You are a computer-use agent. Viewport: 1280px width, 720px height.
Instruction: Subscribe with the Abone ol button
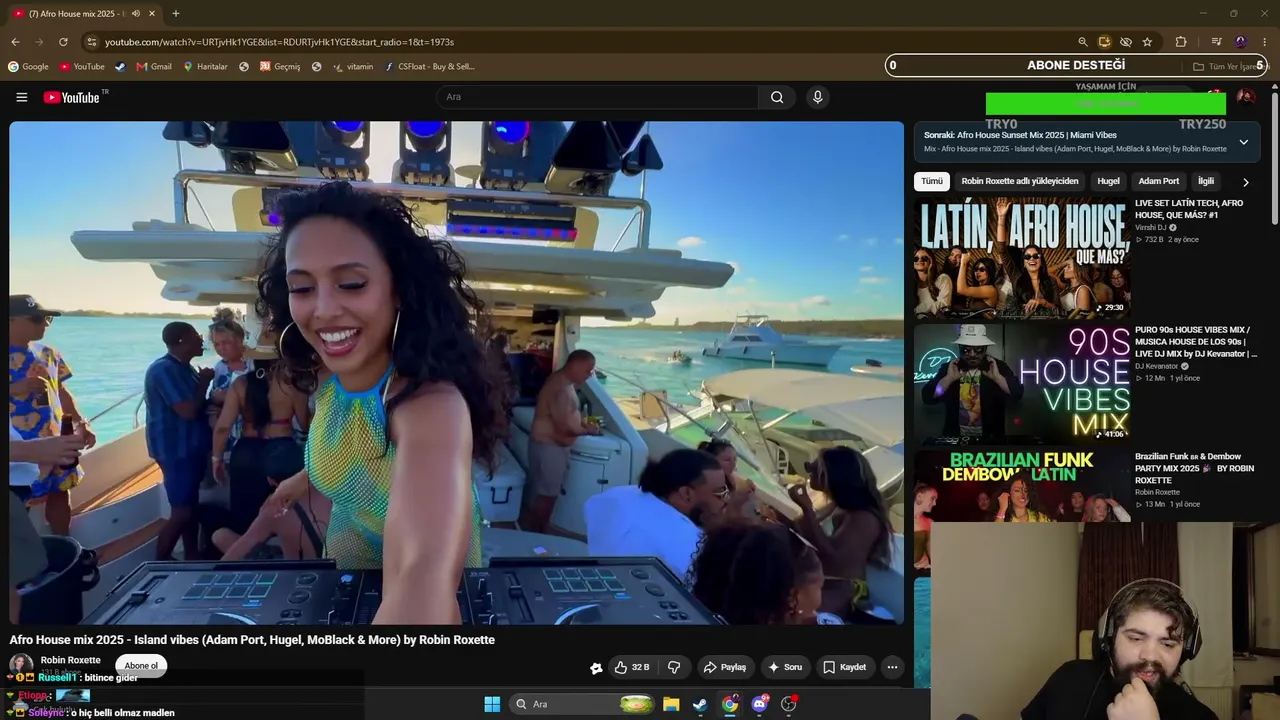tap(141, 666)
